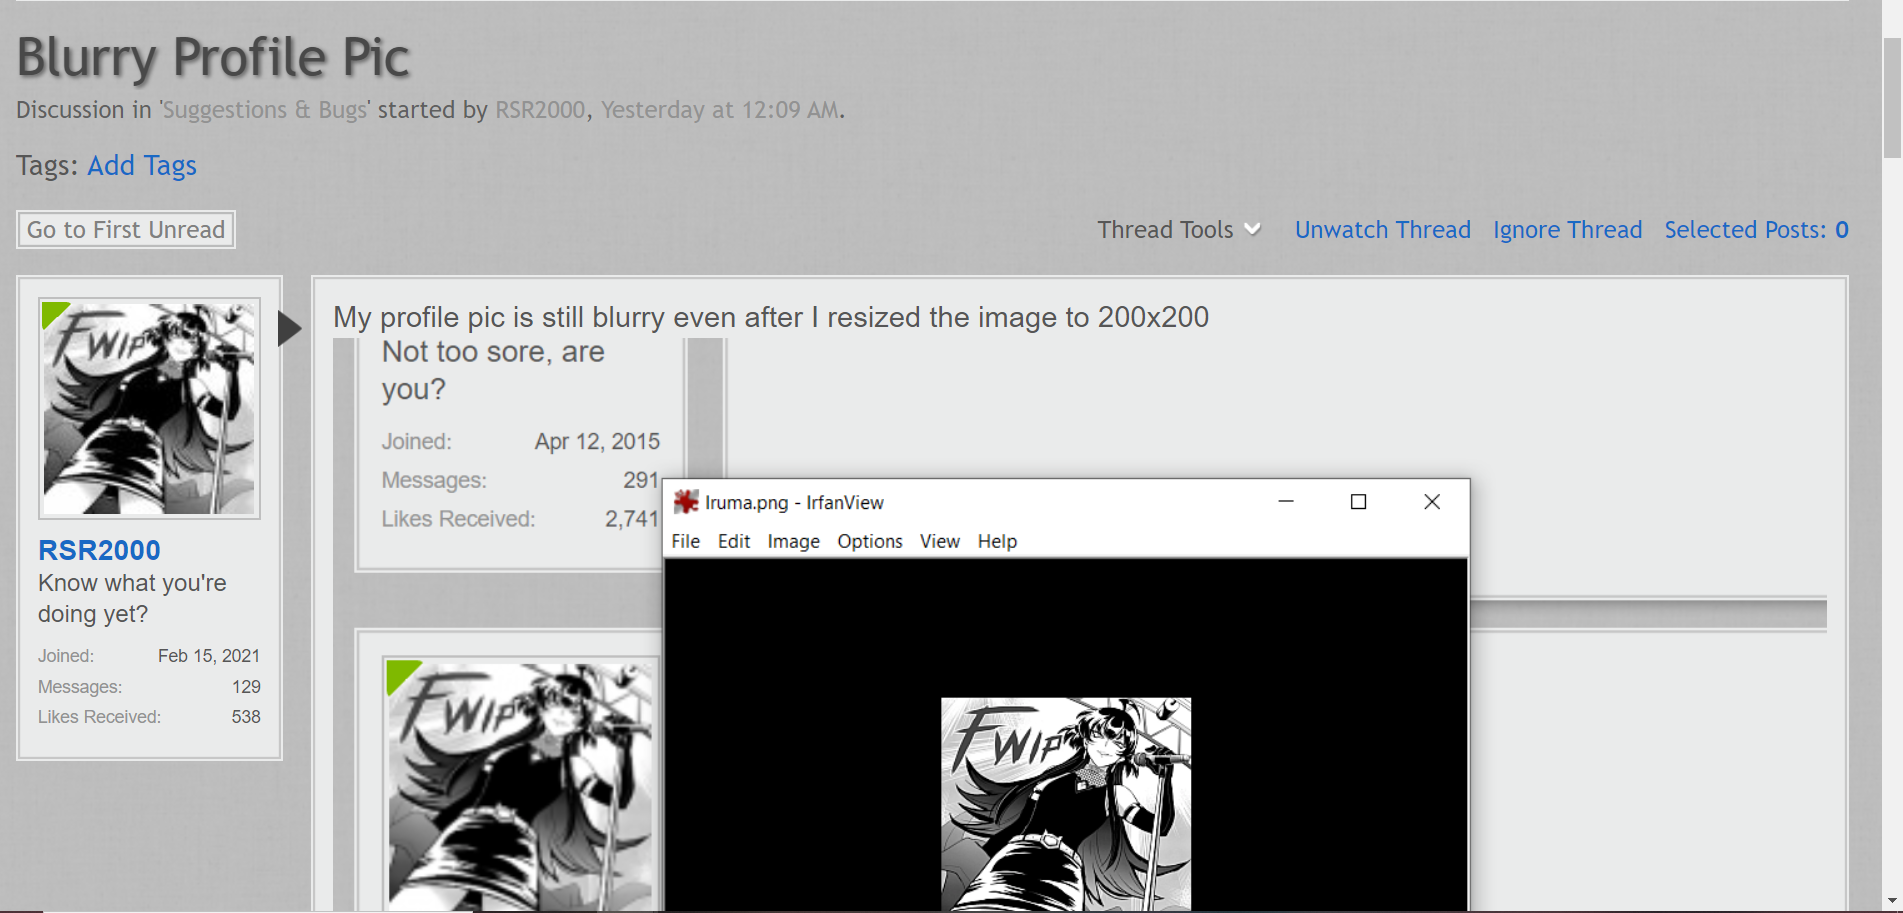The height and width of the screenshot is (913, 1903).
Task: Click the 'Feb 15, 2021' join date
Action: [x=209, y=656]
